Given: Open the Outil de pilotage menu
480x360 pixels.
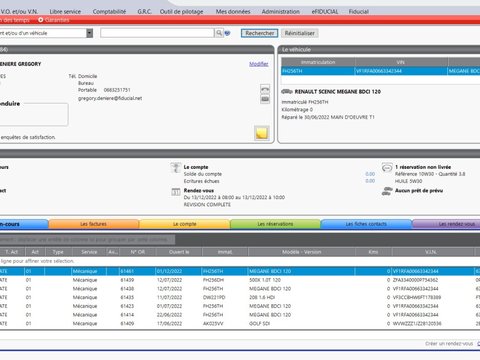Looking at the screenshot, I should point(181,12).
